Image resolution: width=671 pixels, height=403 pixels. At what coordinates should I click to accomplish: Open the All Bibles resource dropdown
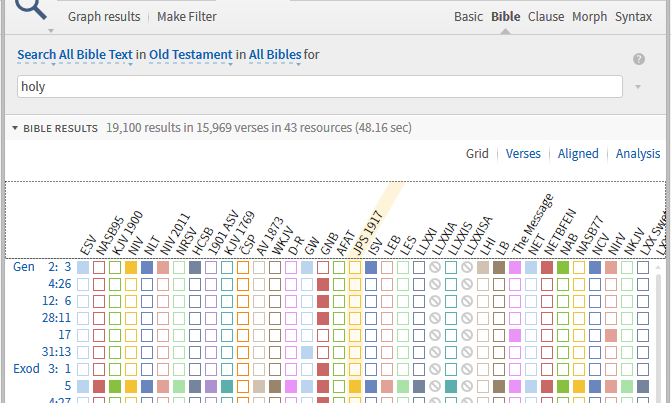tap(275, 55)
